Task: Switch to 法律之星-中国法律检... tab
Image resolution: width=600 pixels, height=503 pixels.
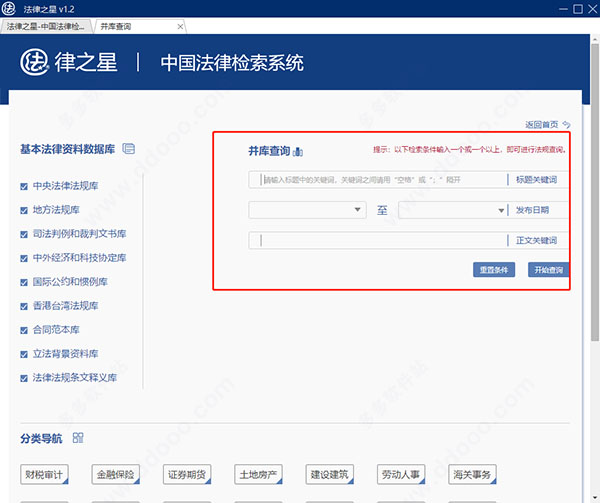Action: [x=46, y=26]
